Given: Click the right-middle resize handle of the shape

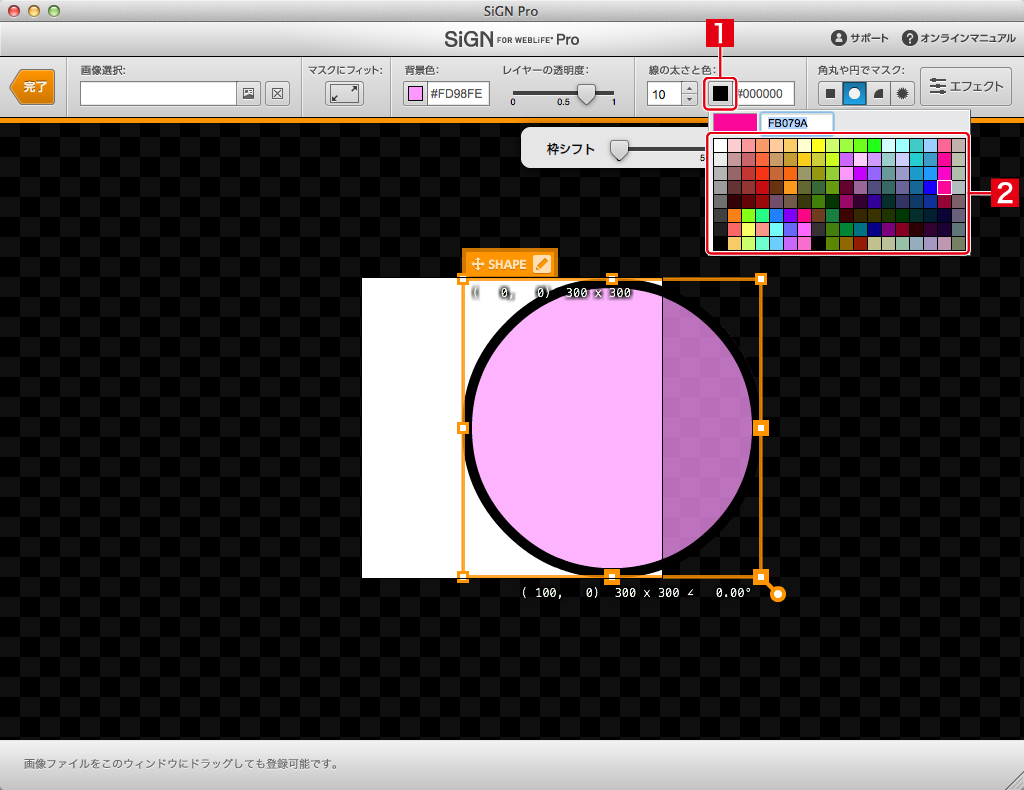Looking at the screenshot, I should tap(761, 428).
